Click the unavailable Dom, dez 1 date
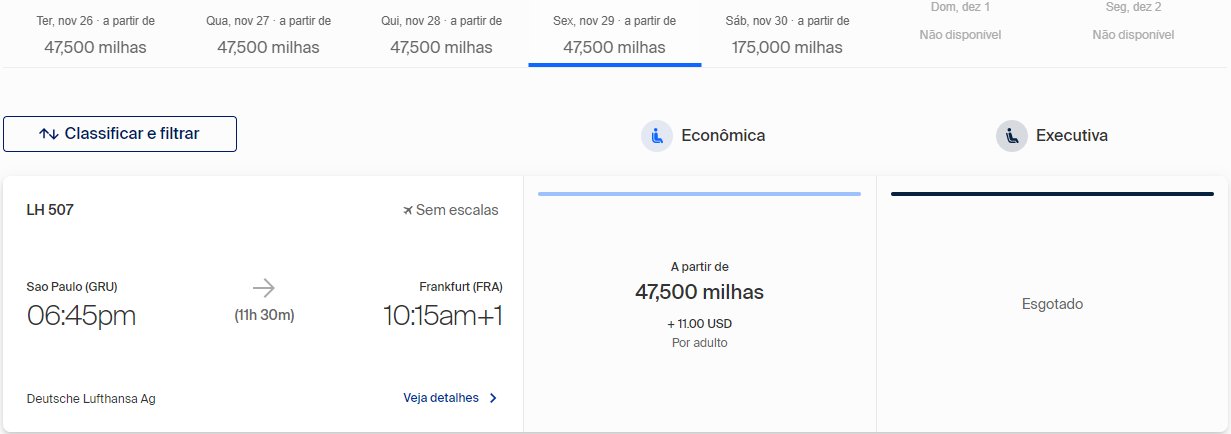The width and height of the screenshot is (1231, 434). click(x=960, y=22)
